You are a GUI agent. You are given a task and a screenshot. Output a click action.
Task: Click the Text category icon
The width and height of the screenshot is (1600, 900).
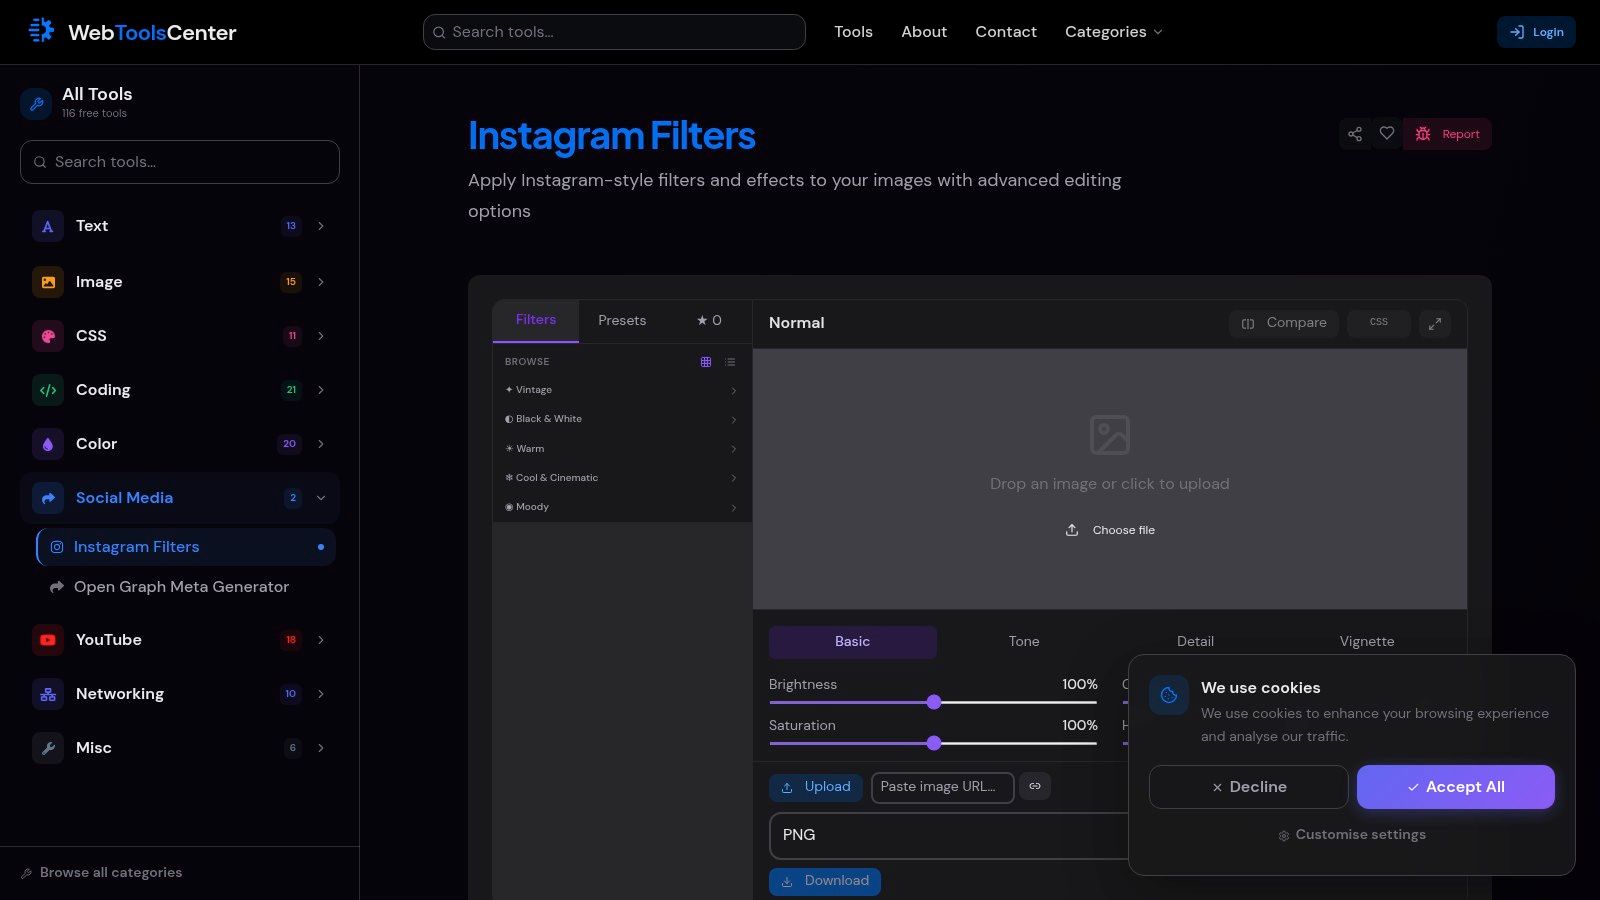[48, 226]
